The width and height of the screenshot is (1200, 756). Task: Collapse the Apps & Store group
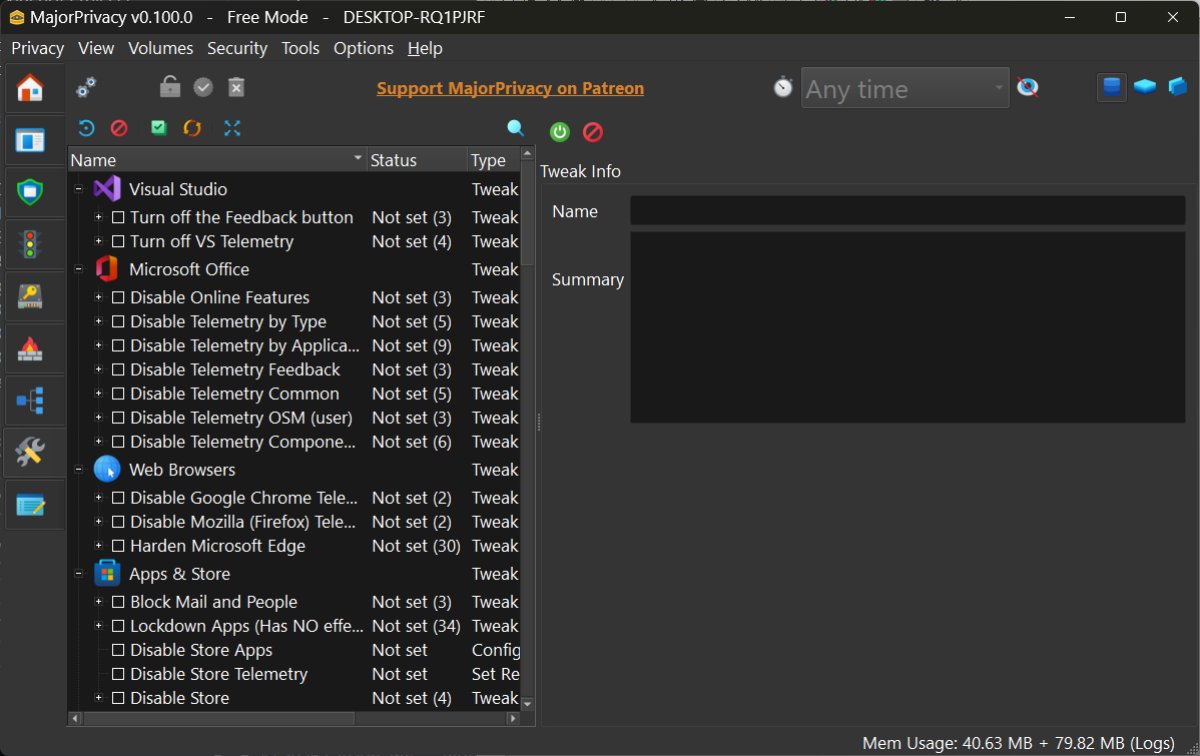[x=79, y=574]
